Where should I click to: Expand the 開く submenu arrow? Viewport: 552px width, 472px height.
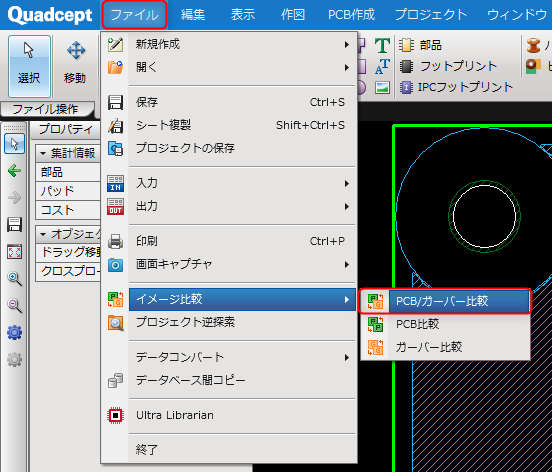click(x=347, y=67)
